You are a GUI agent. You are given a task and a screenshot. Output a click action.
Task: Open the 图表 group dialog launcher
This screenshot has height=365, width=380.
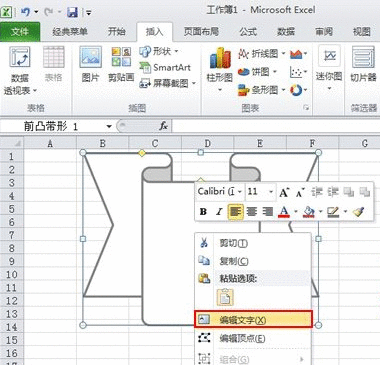[306, 108]
